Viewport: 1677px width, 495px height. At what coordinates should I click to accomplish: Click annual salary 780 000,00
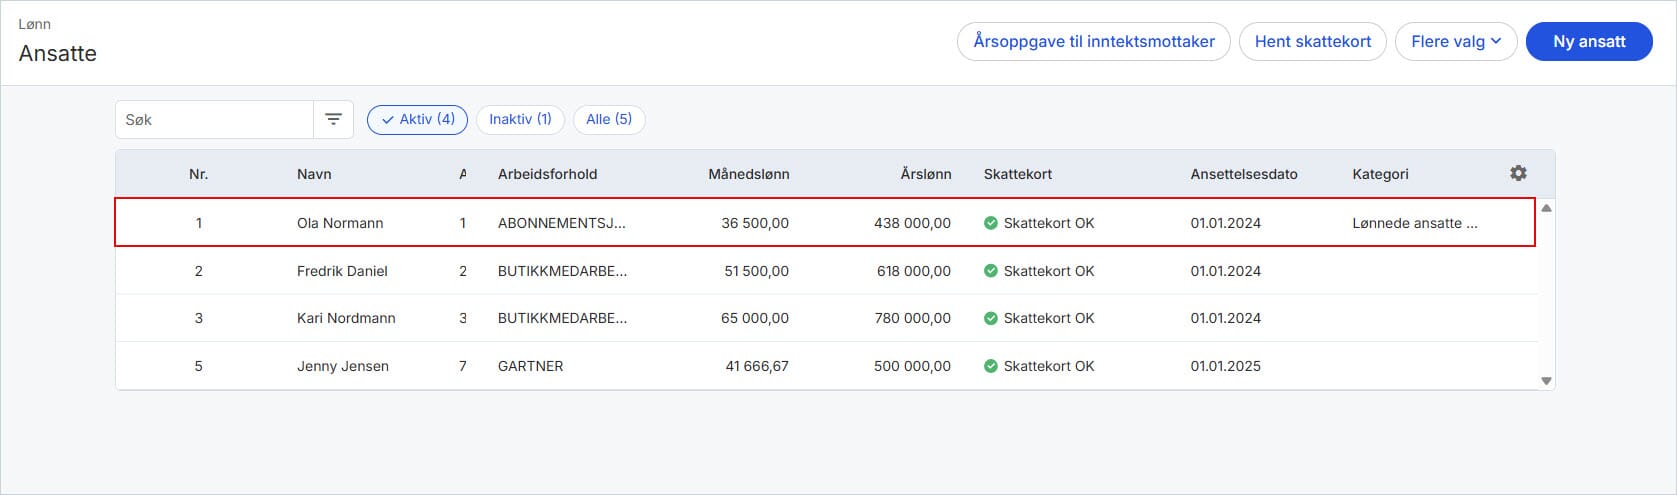click(x=914, y=318)
